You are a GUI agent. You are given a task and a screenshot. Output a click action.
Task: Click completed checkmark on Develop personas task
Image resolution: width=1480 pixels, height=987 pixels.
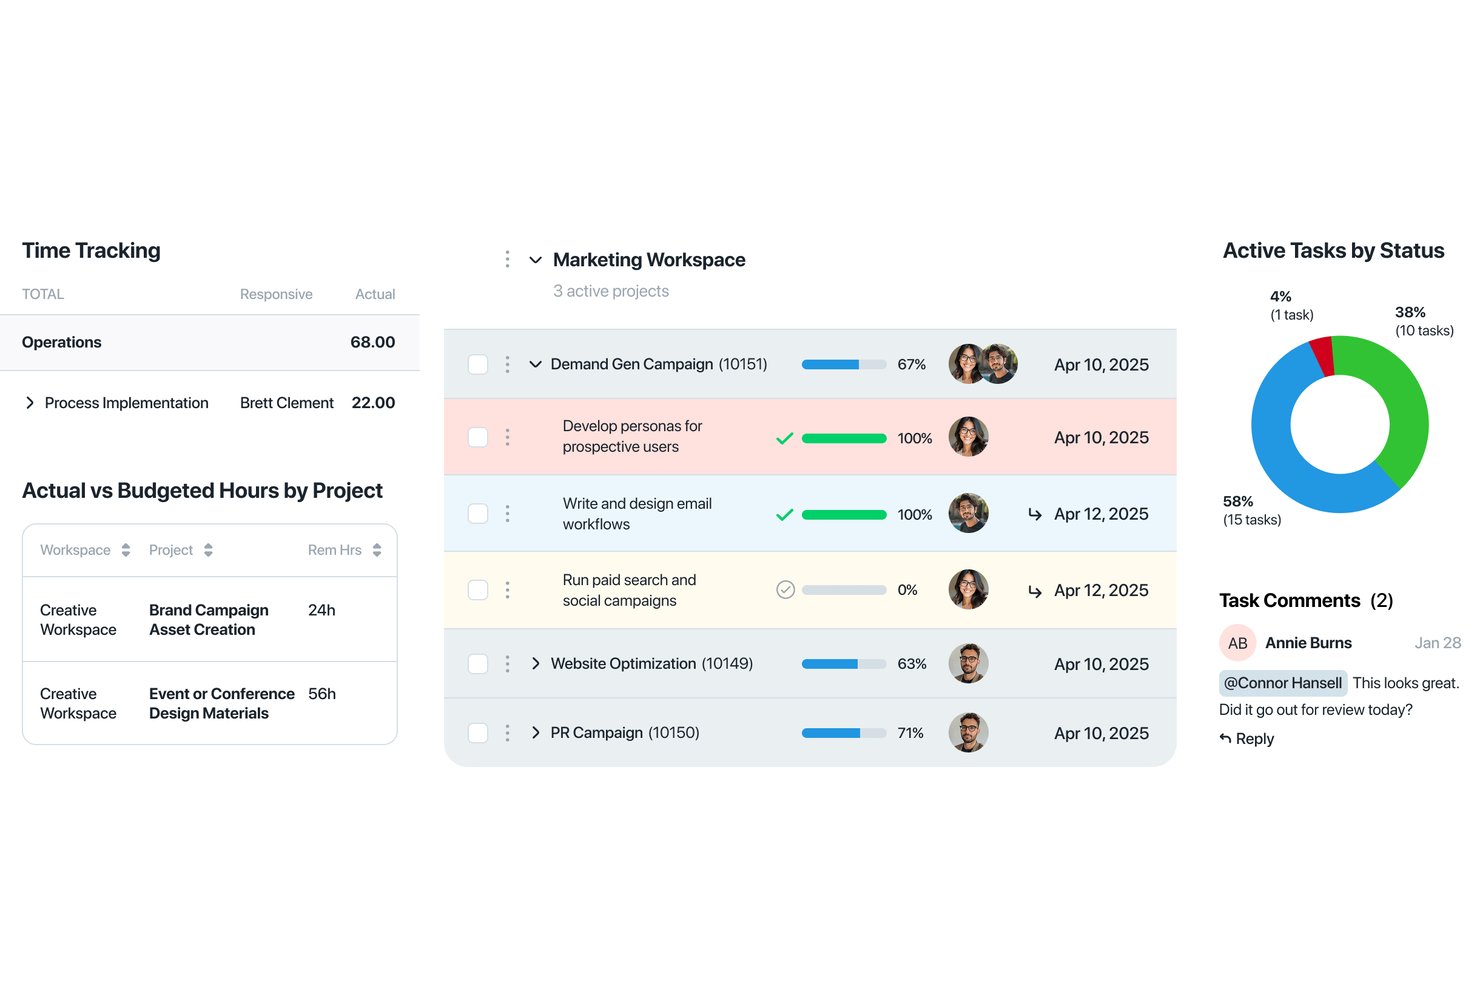click(x=785, y=438)
